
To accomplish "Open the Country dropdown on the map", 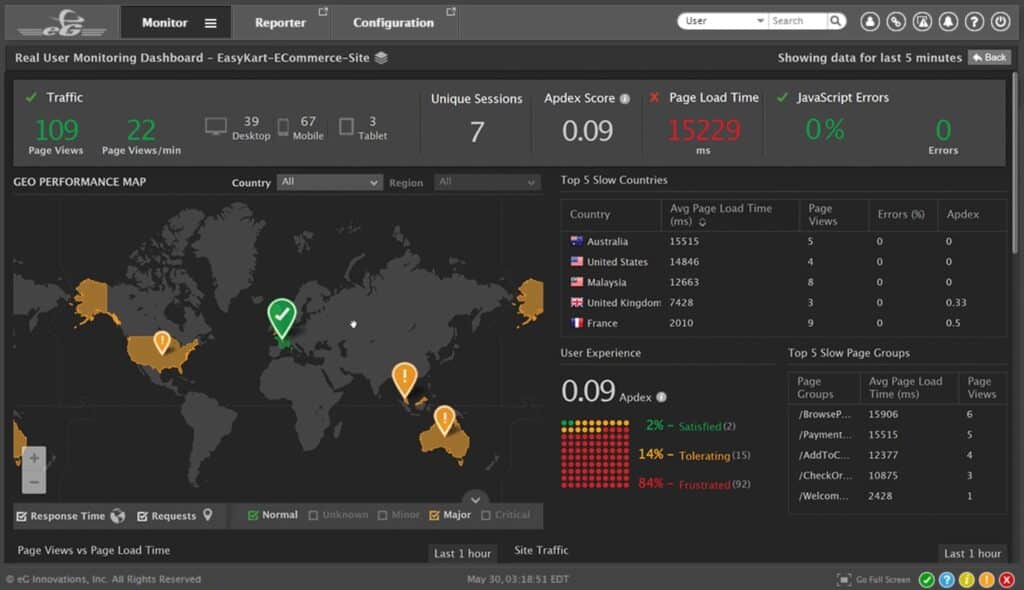I will (330, 182).
